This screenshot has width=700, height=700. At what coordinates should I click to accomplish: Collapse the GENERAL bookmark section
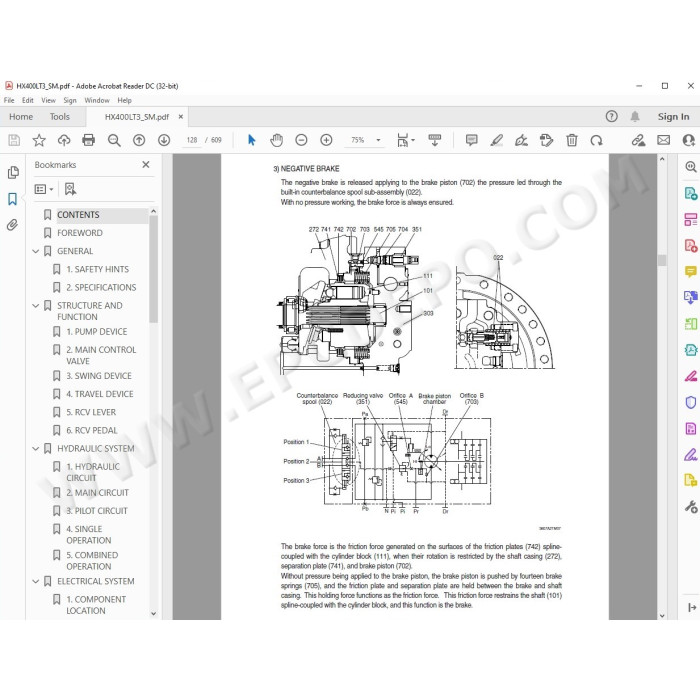[36, 251]
